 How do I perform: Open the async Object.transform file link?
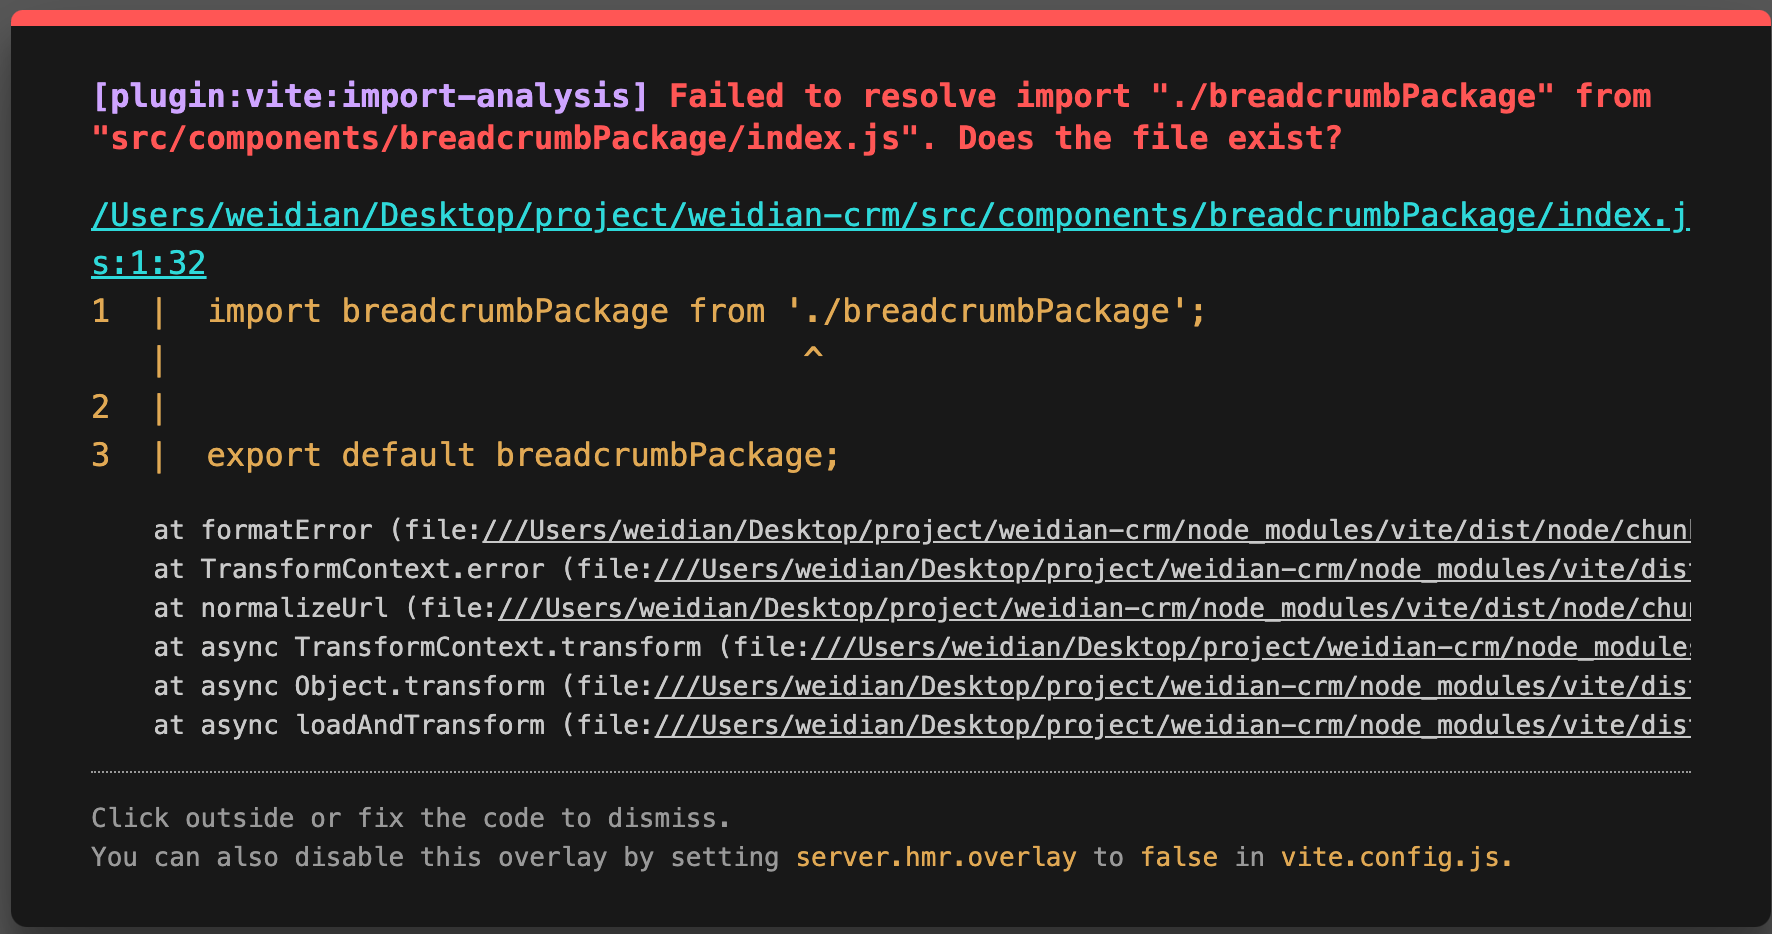(1170, 687)
